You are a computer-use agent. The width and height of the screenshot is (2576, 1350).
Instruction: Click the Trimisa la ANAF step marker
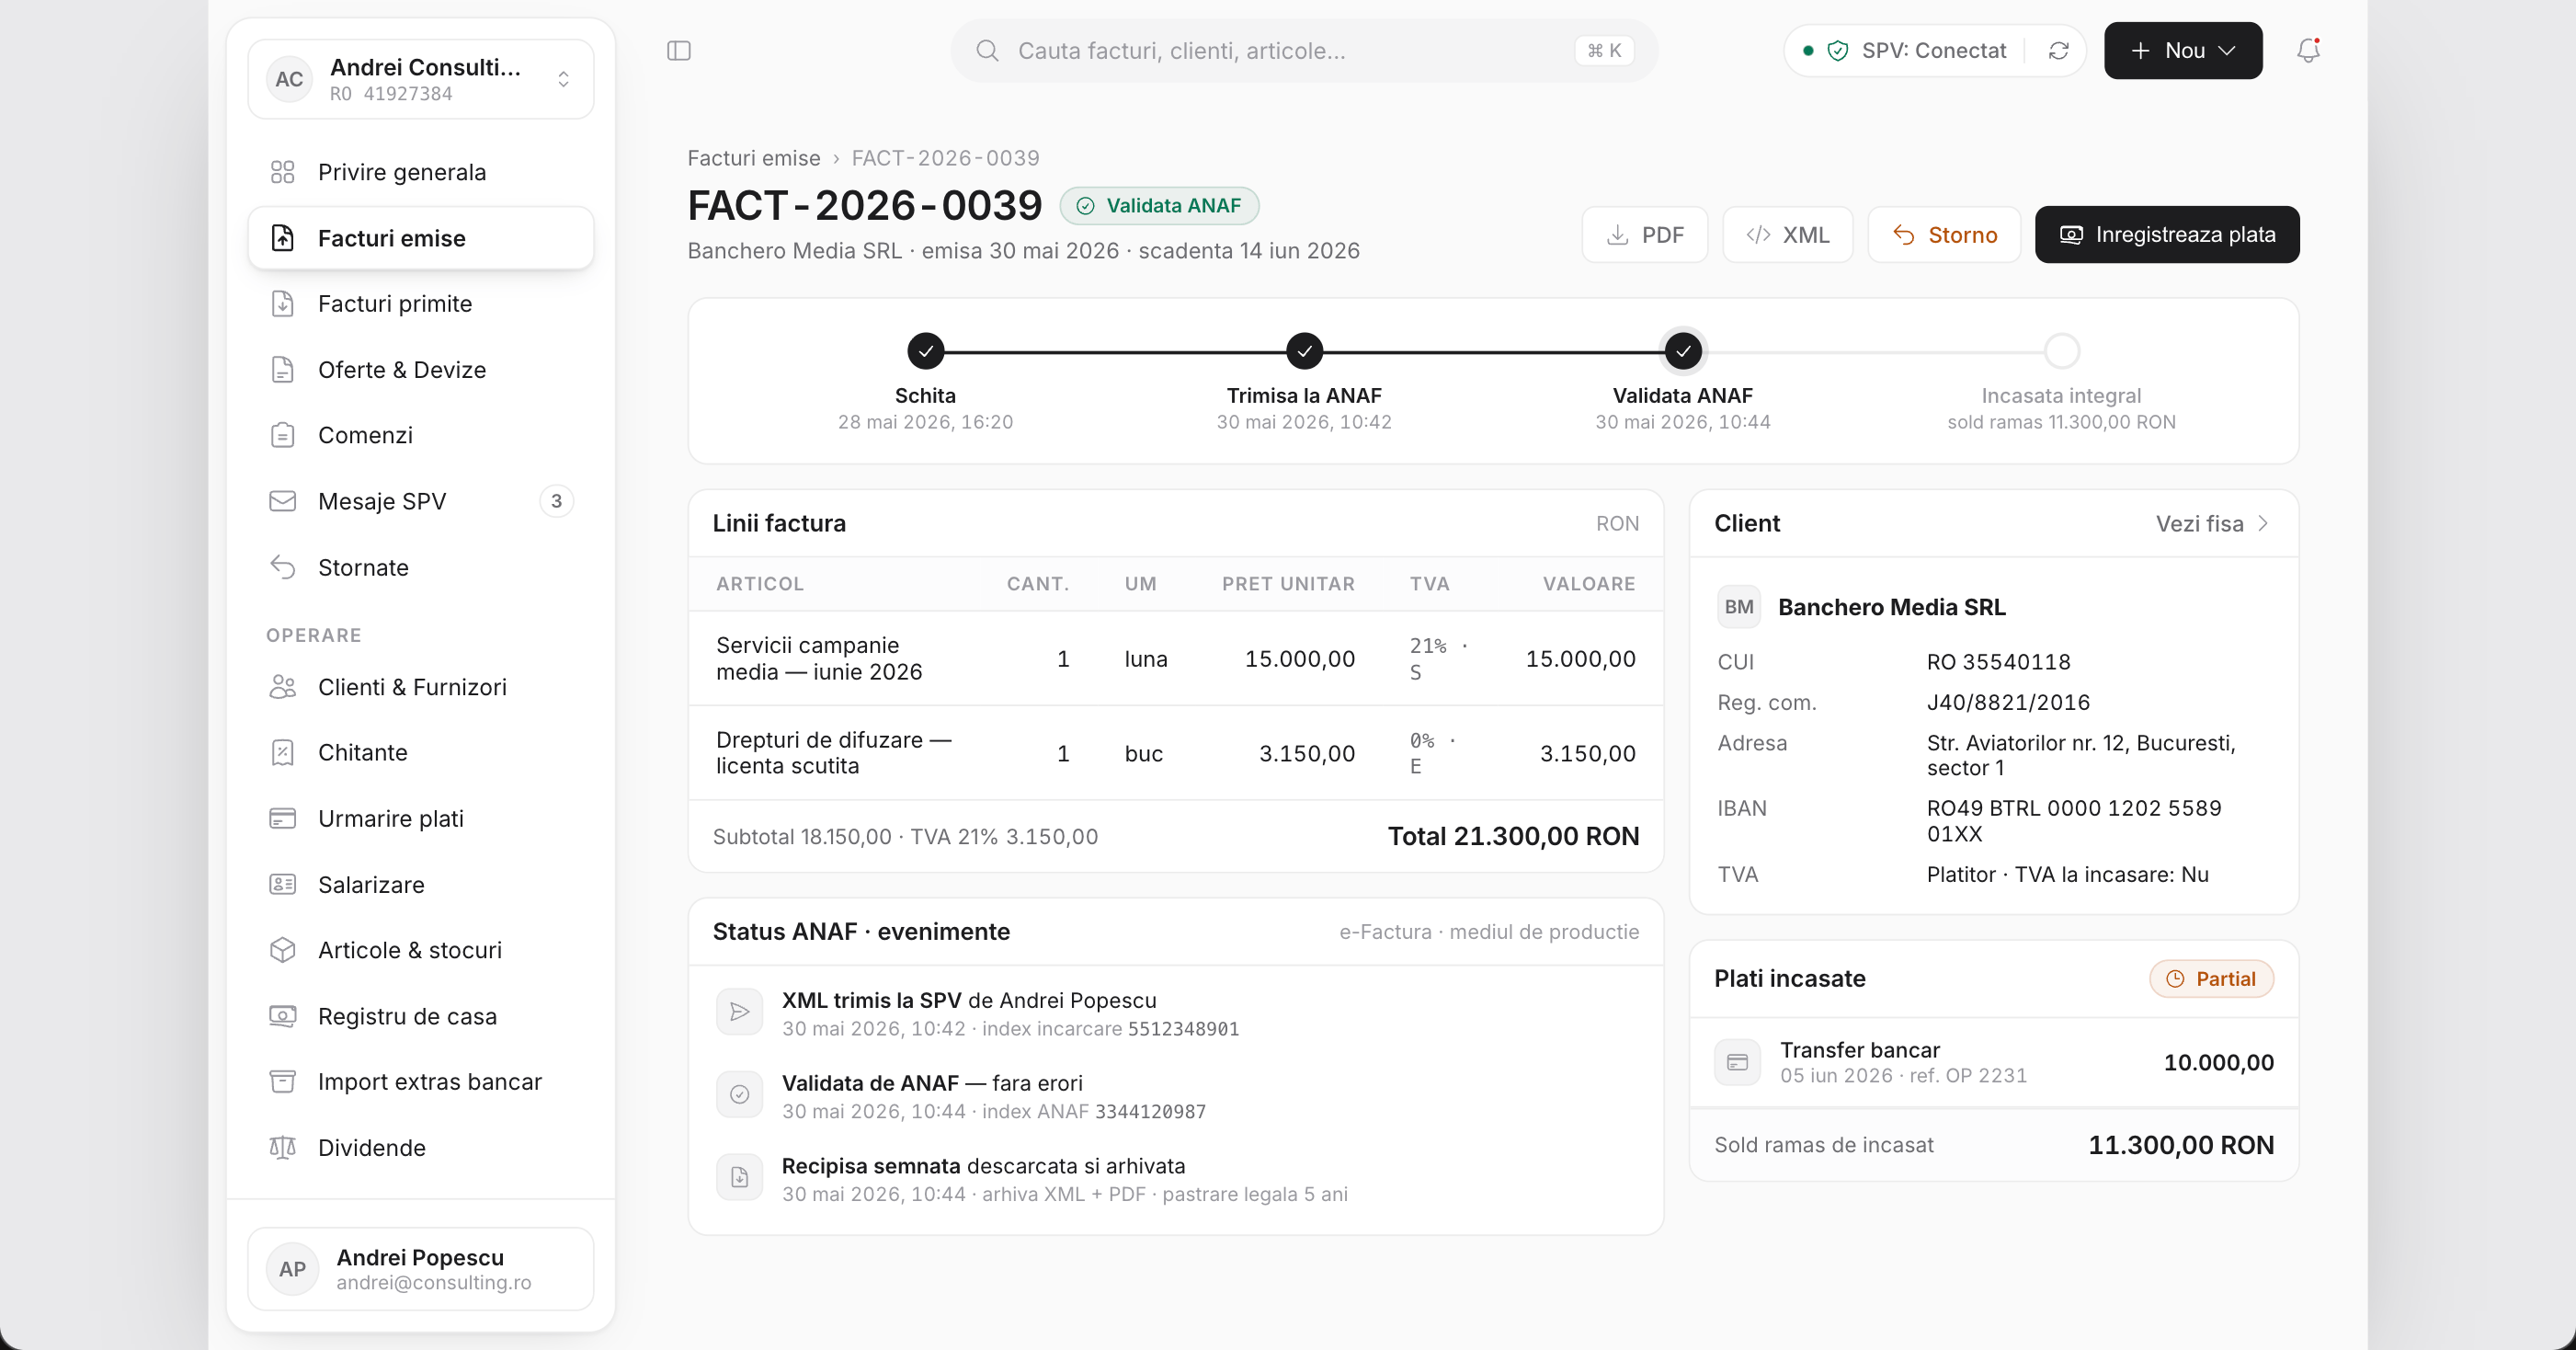1304,351
